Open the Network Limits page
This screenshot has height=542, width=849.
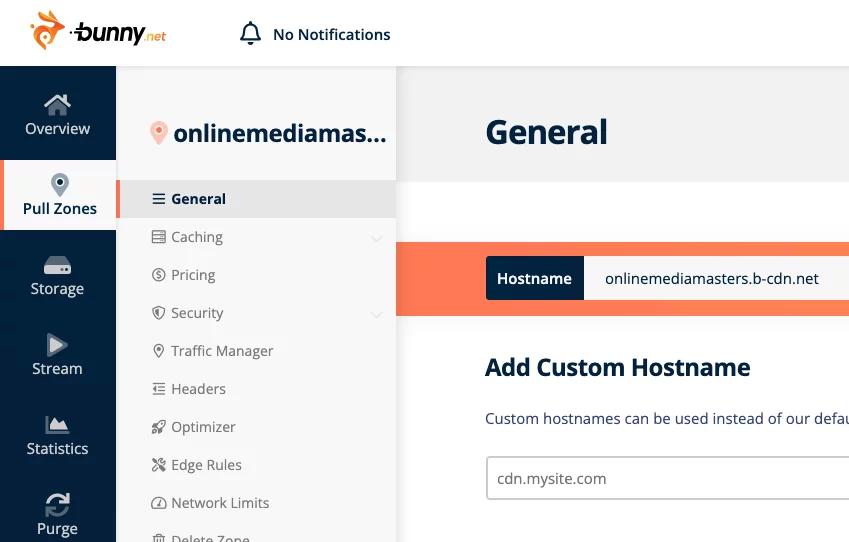pos(220,503)
